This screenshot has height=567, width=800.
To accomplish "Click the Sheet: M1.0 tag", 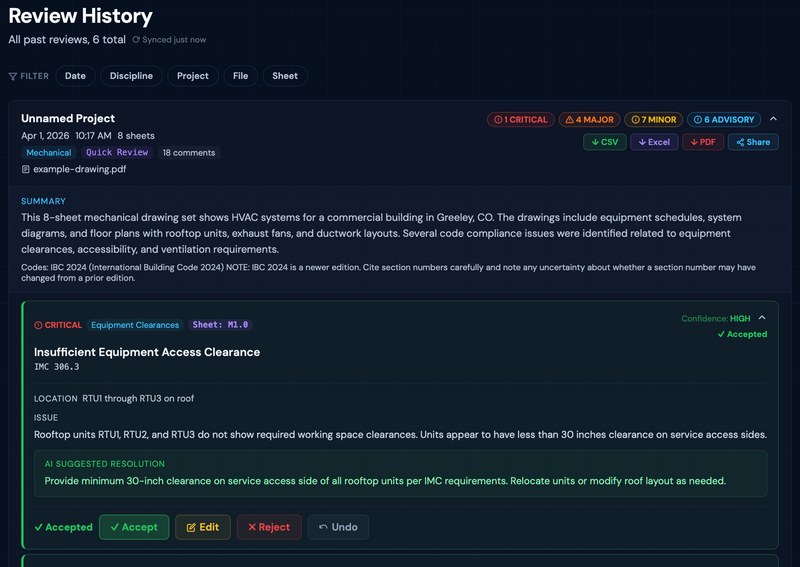I will coord(220,325).
